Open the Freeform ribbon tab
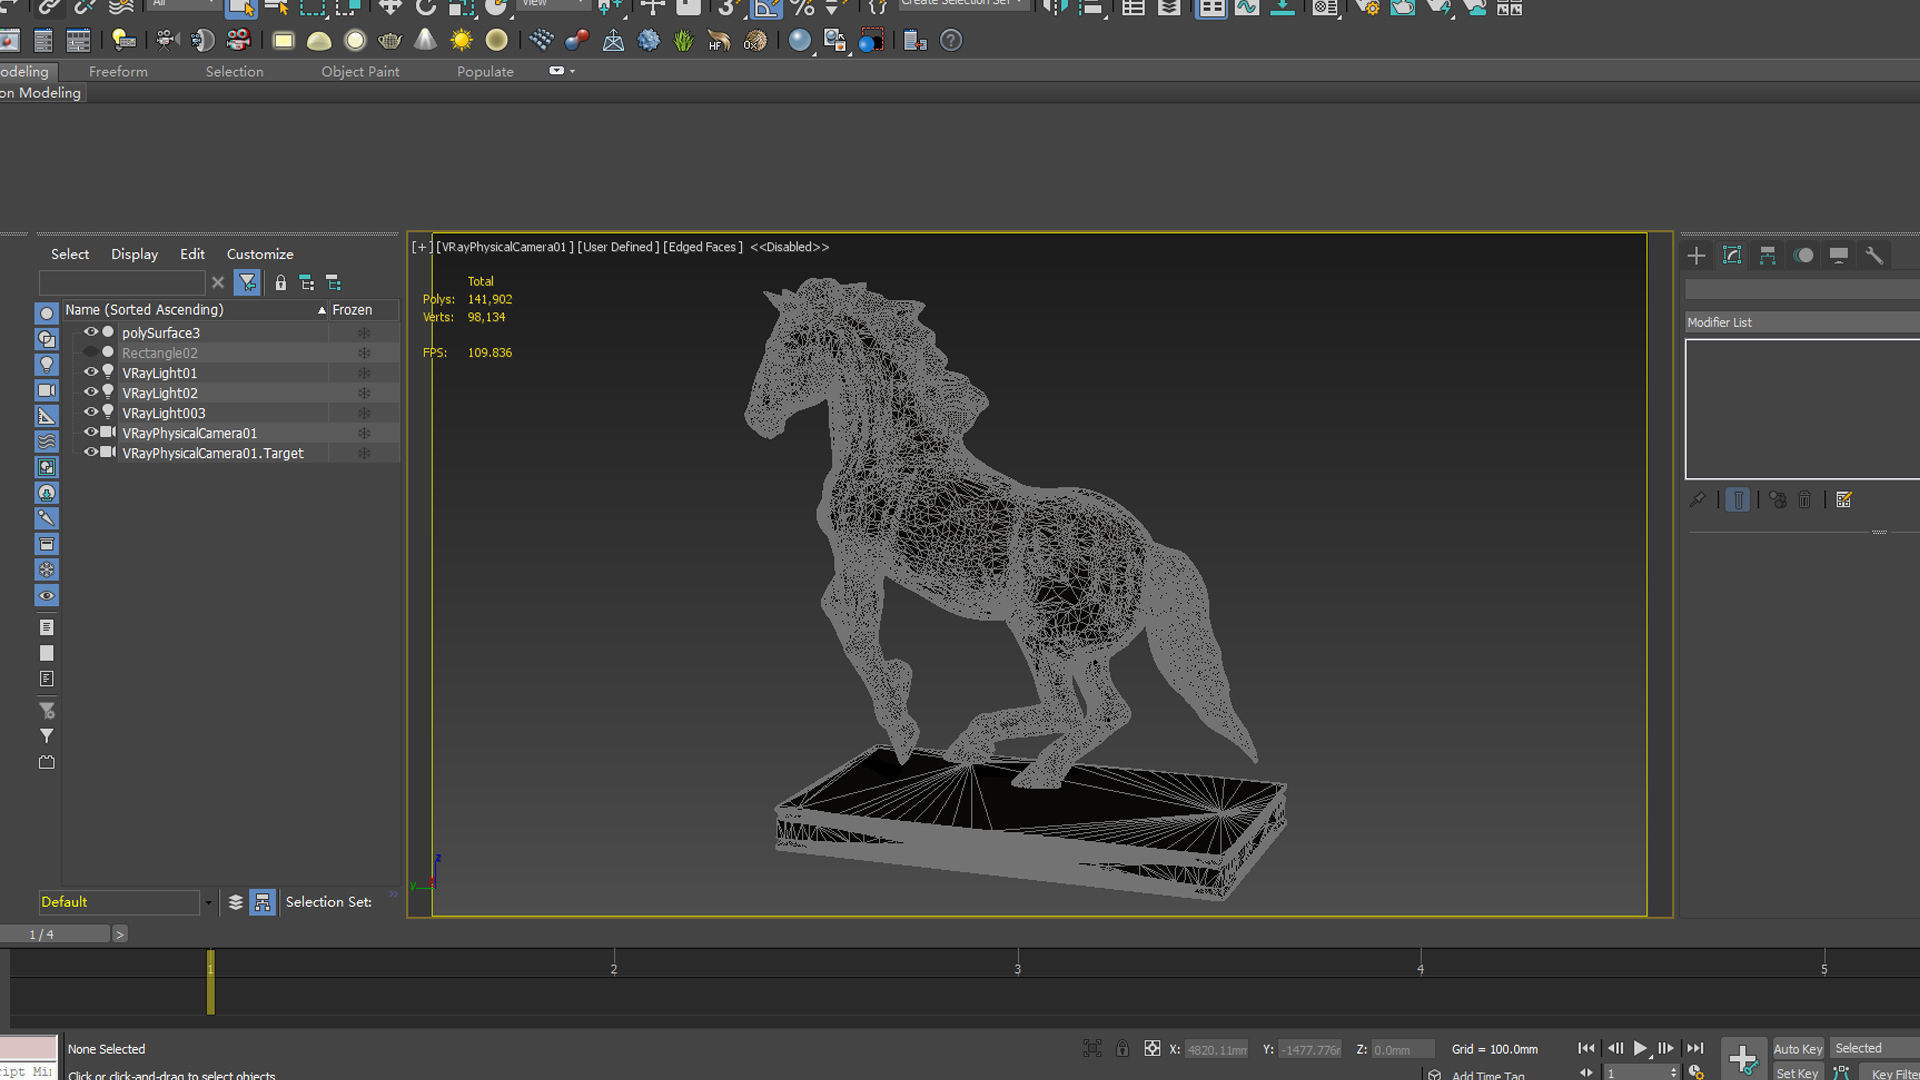 [118, 72]
